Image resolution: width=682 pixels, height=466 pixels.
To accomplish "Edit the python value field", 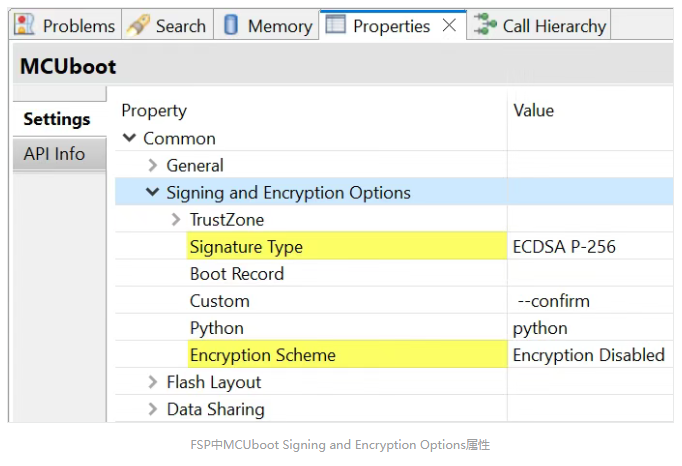I will tap(590, 328).
